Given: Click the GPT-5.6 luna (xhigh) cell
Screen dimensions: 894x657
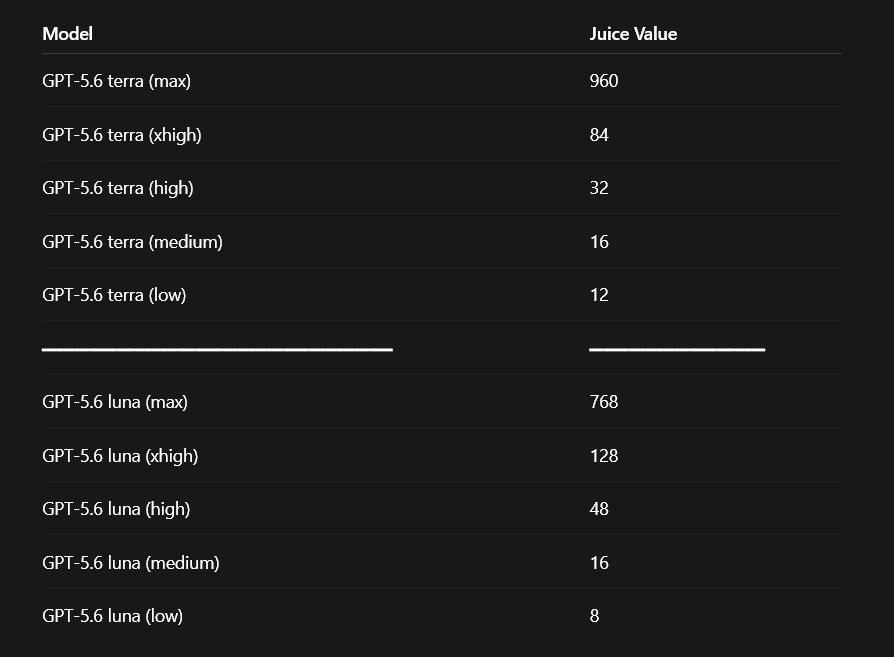Looking at the screenshot, I should coord(120,456).
